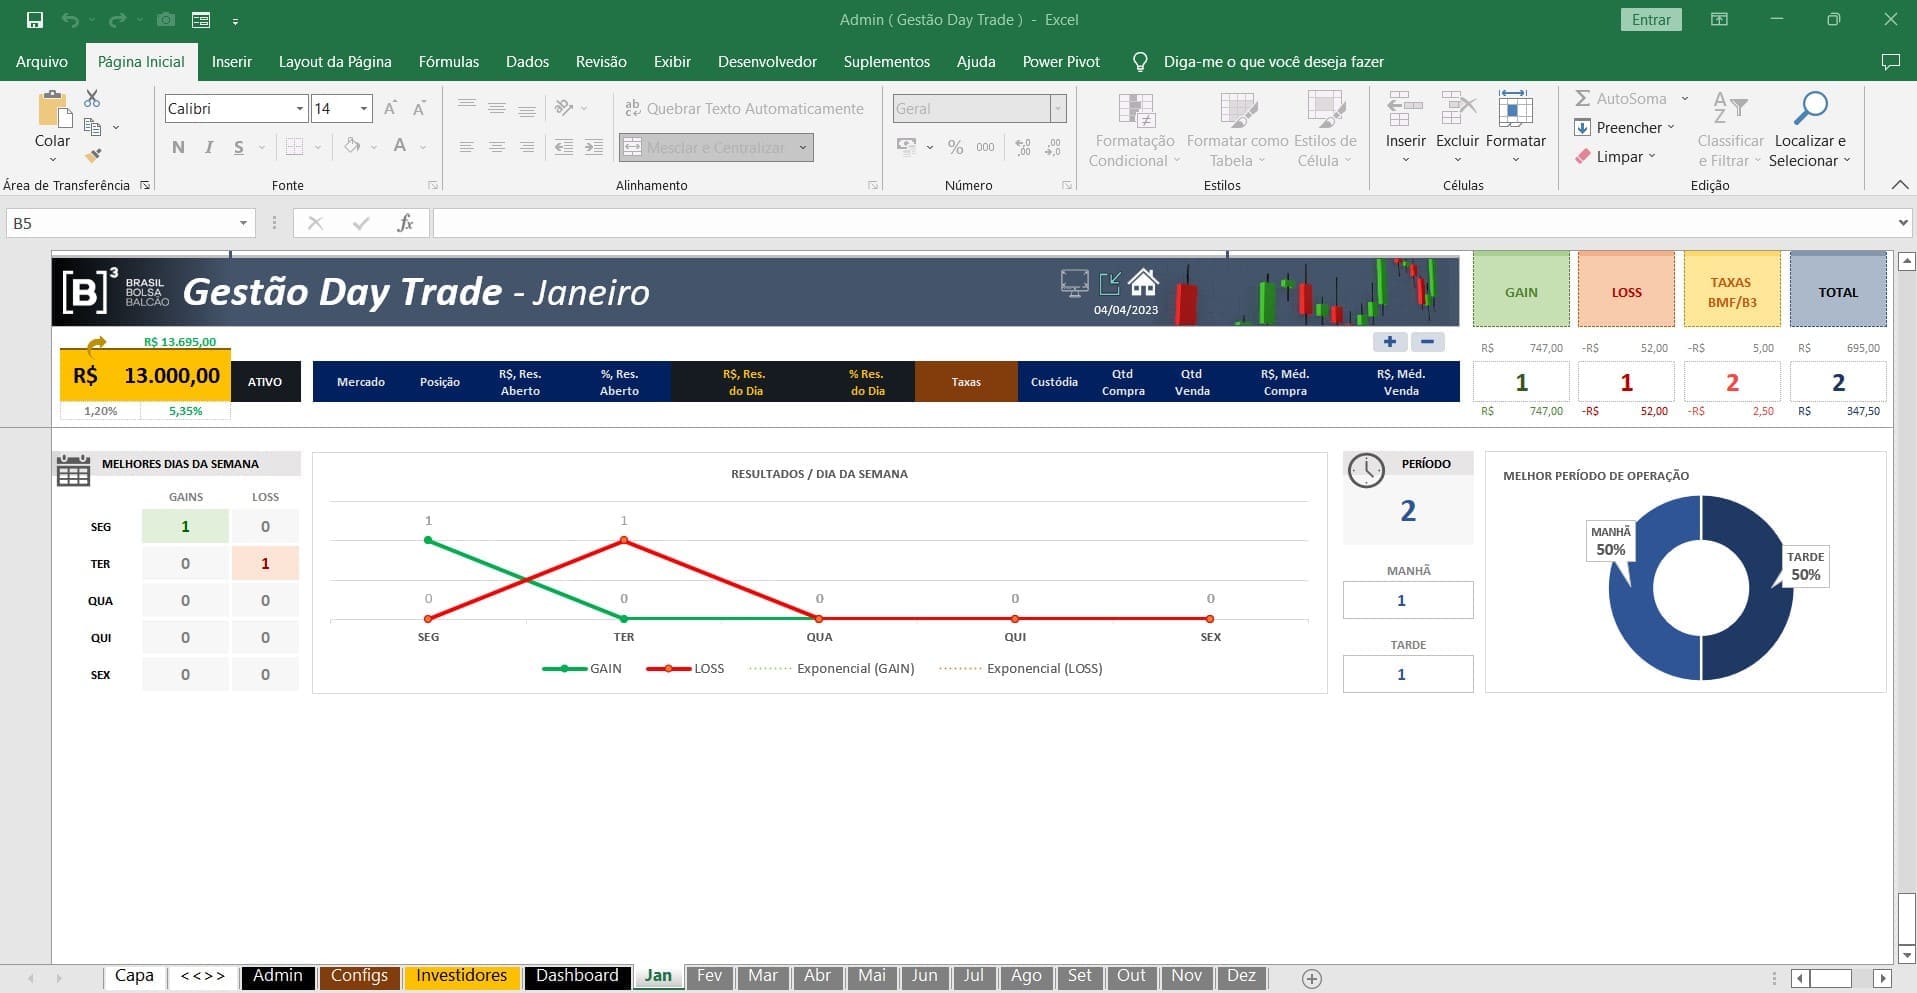The image size is (1917, 993).
Task: Click the Save icon in quick access toolbar
Action: [x=35, y=19]
